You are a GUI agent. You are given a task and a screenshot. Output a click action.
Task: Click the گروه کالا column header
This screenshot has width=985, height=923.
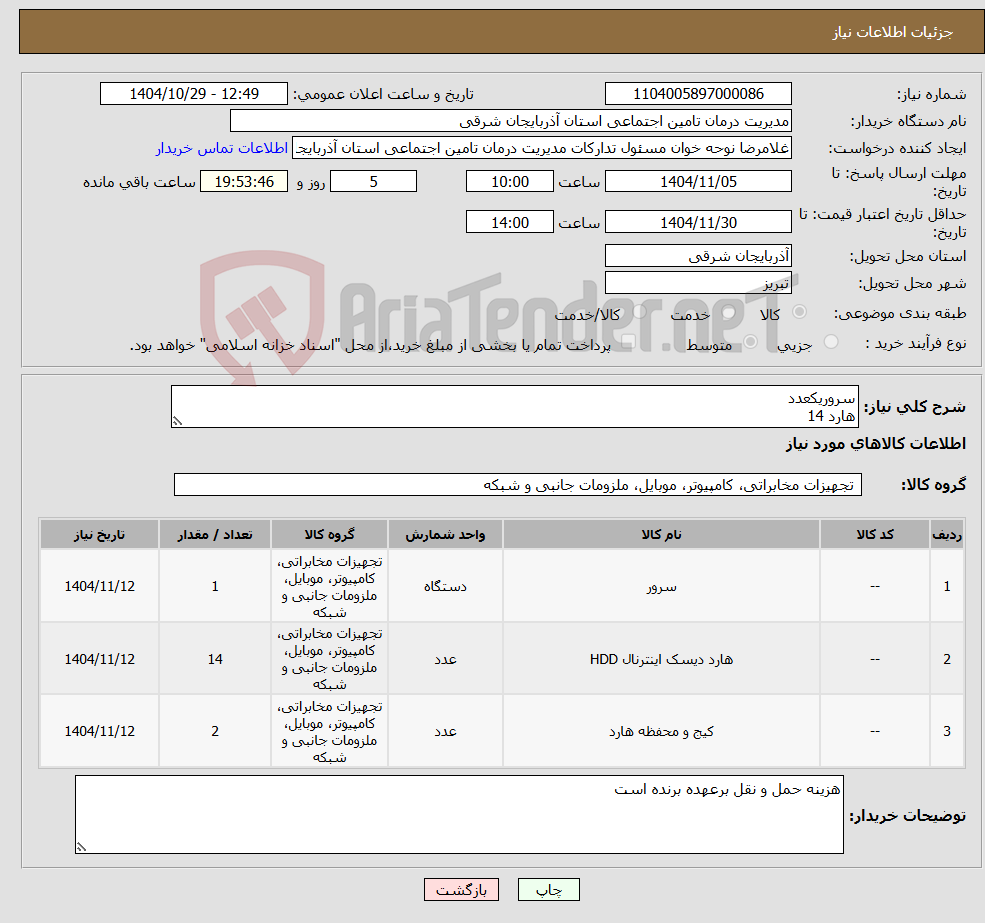coord(329,535)
